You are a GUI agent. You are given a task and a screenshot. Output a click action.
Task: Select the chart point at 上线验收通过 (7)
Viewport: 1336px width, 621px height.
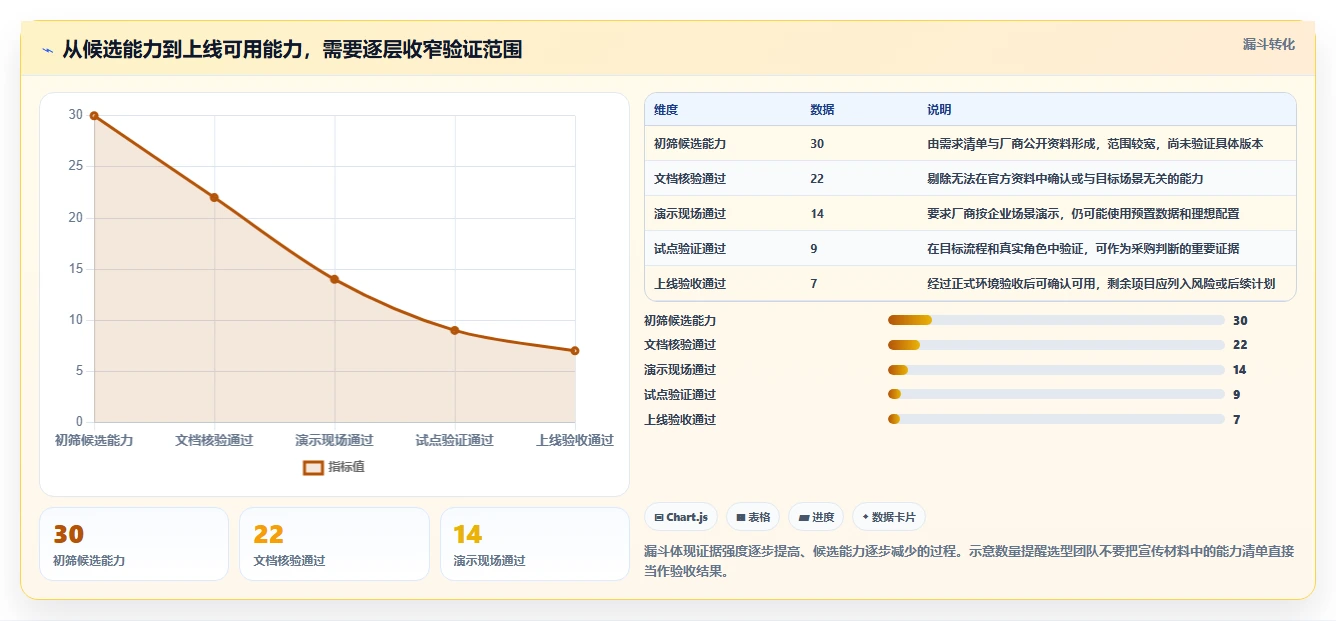coord(575,351)
